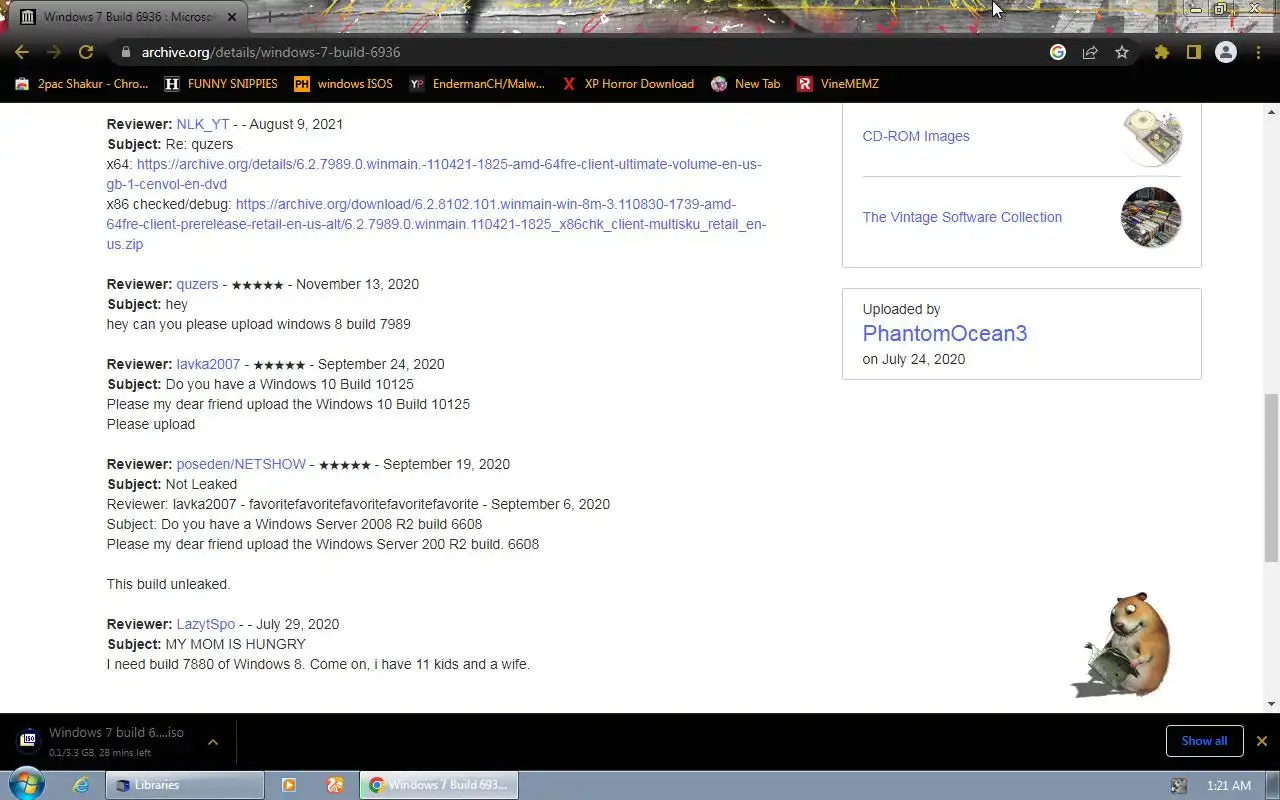Launch Internet Explorer from taskbar
Screen dimensions: 1280x800
tap(81, 785)
